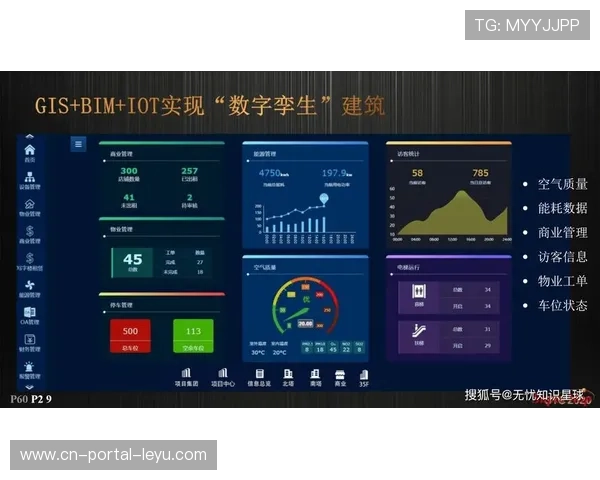Image resolution: width=600 pixels, height=480 pixels.
Task: Open 设备管理 from the sidebar
Action: (x=29, y=177)
